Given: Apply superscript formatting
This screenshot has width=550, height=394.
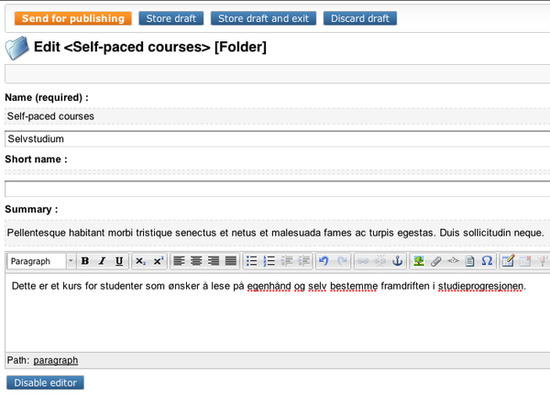Looking at the screenshot, I should pyautogui.click(x=158, y=261).
